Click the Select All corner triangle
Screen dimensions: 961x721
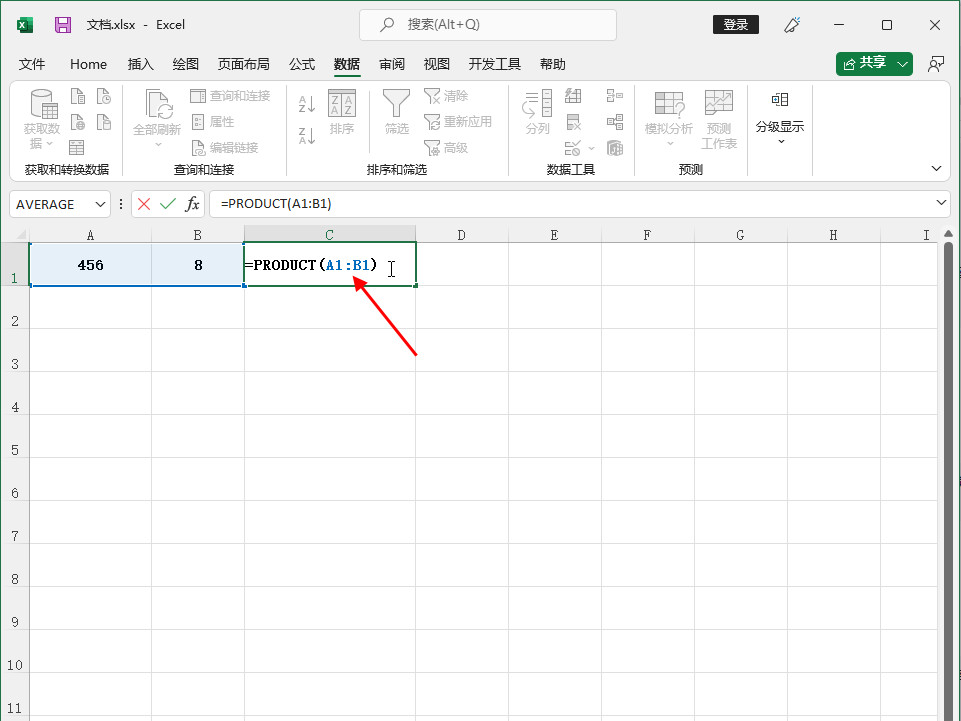(20, 235)
